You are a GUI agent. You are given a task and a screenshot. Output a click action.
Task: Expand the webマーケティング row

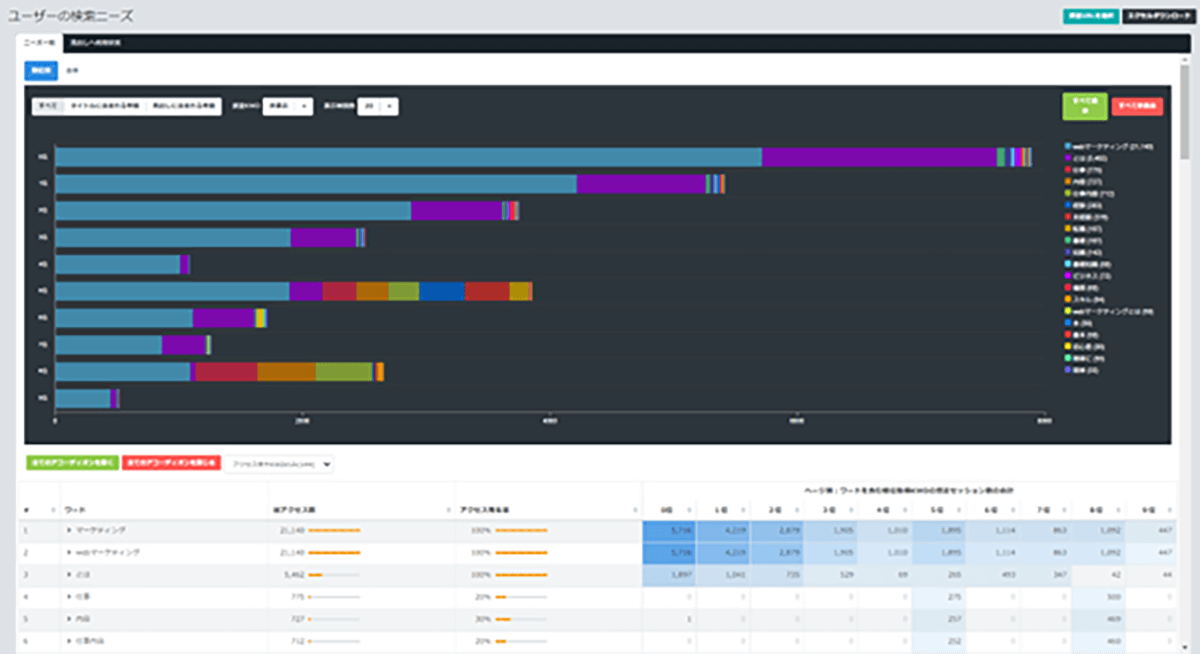click(x=69, y=552)
